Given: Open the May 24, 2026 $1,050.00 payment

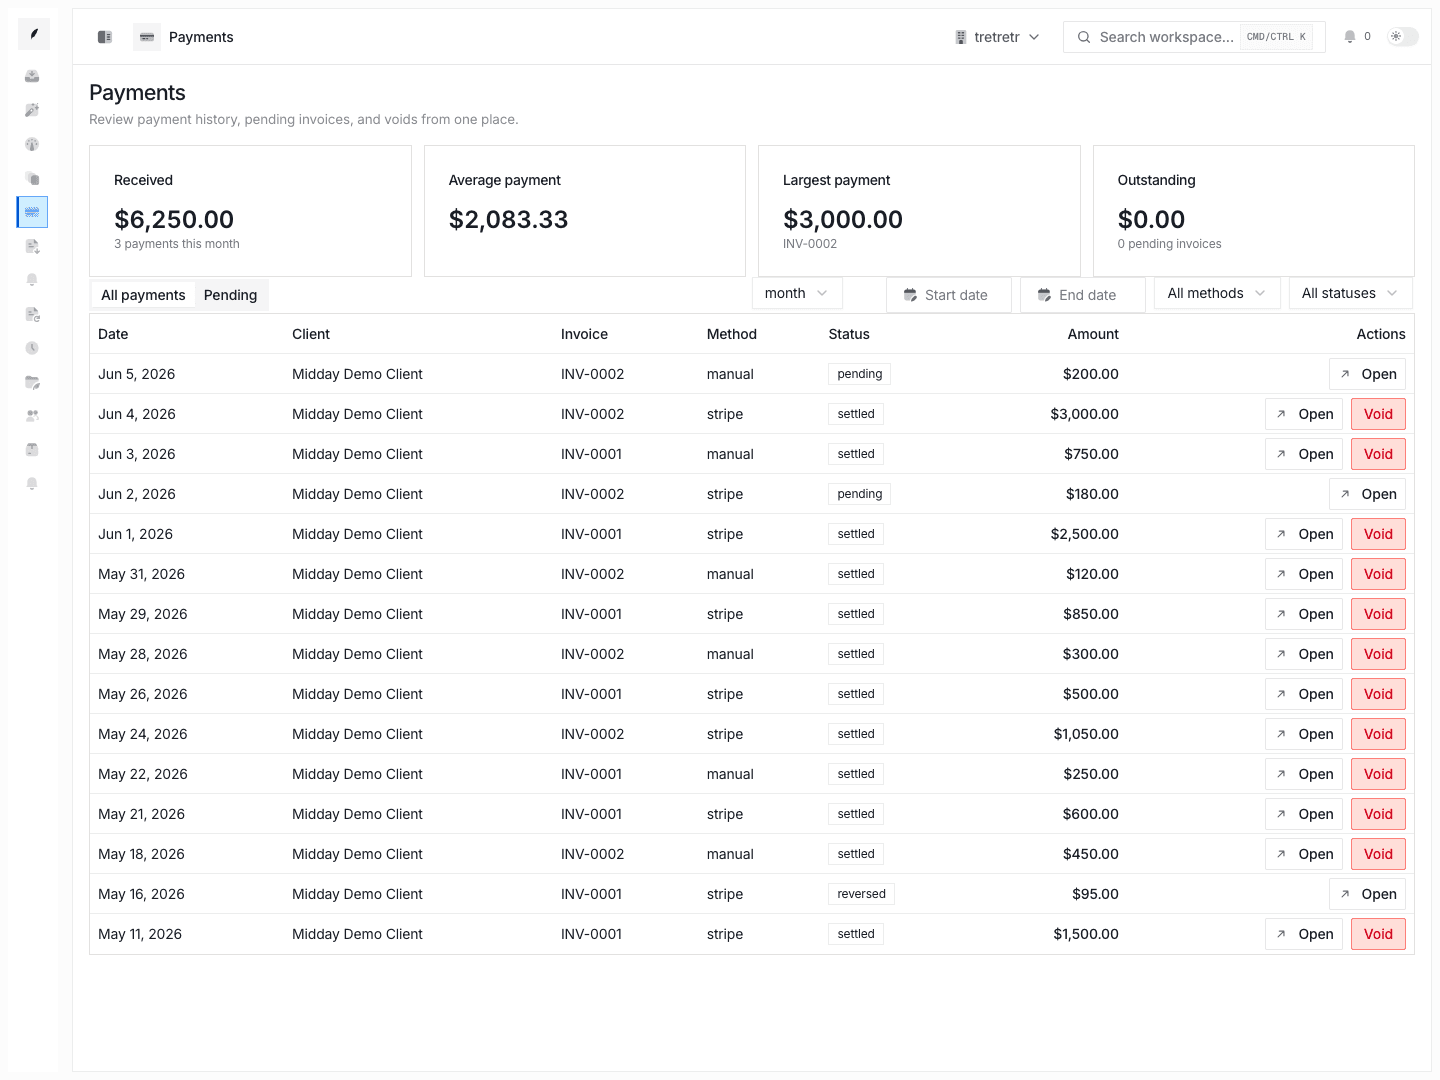Looking at the screenshot, I should 1304,734.
